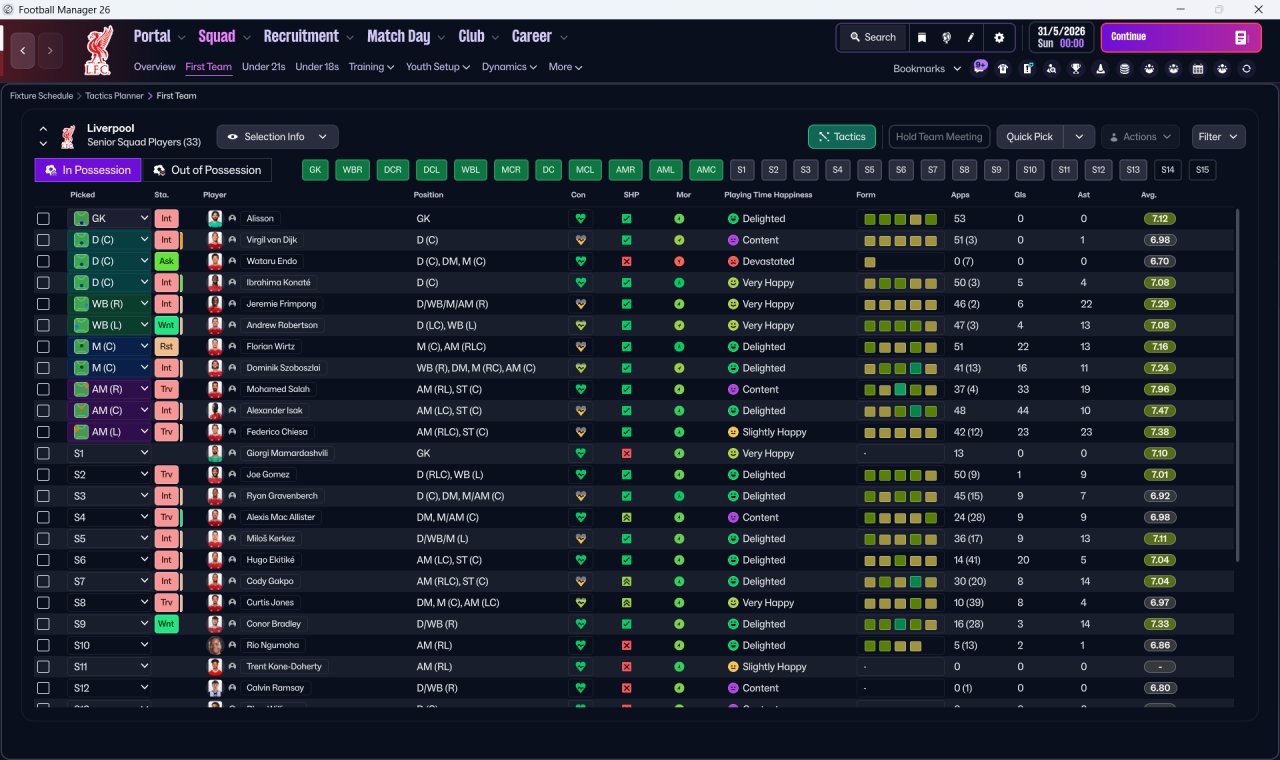This screenshot has width=1280, height=760.
Task: Click the coins stack finances icon
Action: [x=1125, y=69]
